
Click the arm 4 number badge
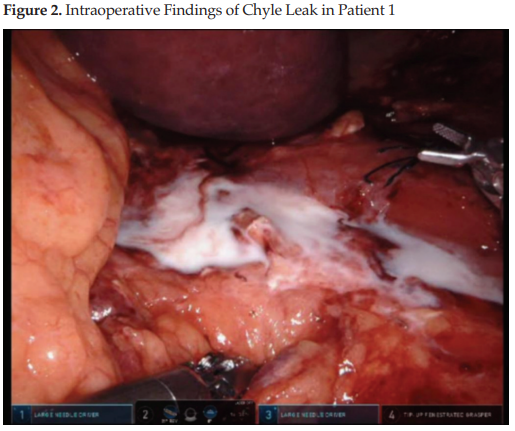tap(392, 415)
